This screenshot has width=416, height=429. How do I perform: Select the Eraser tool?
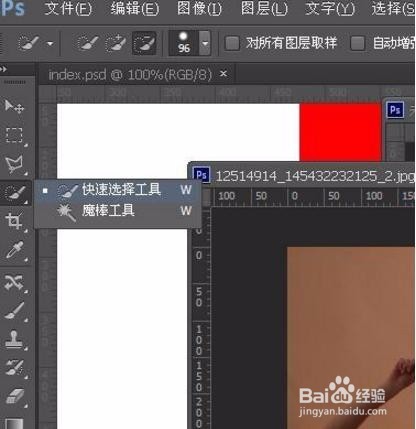[14, 396]
